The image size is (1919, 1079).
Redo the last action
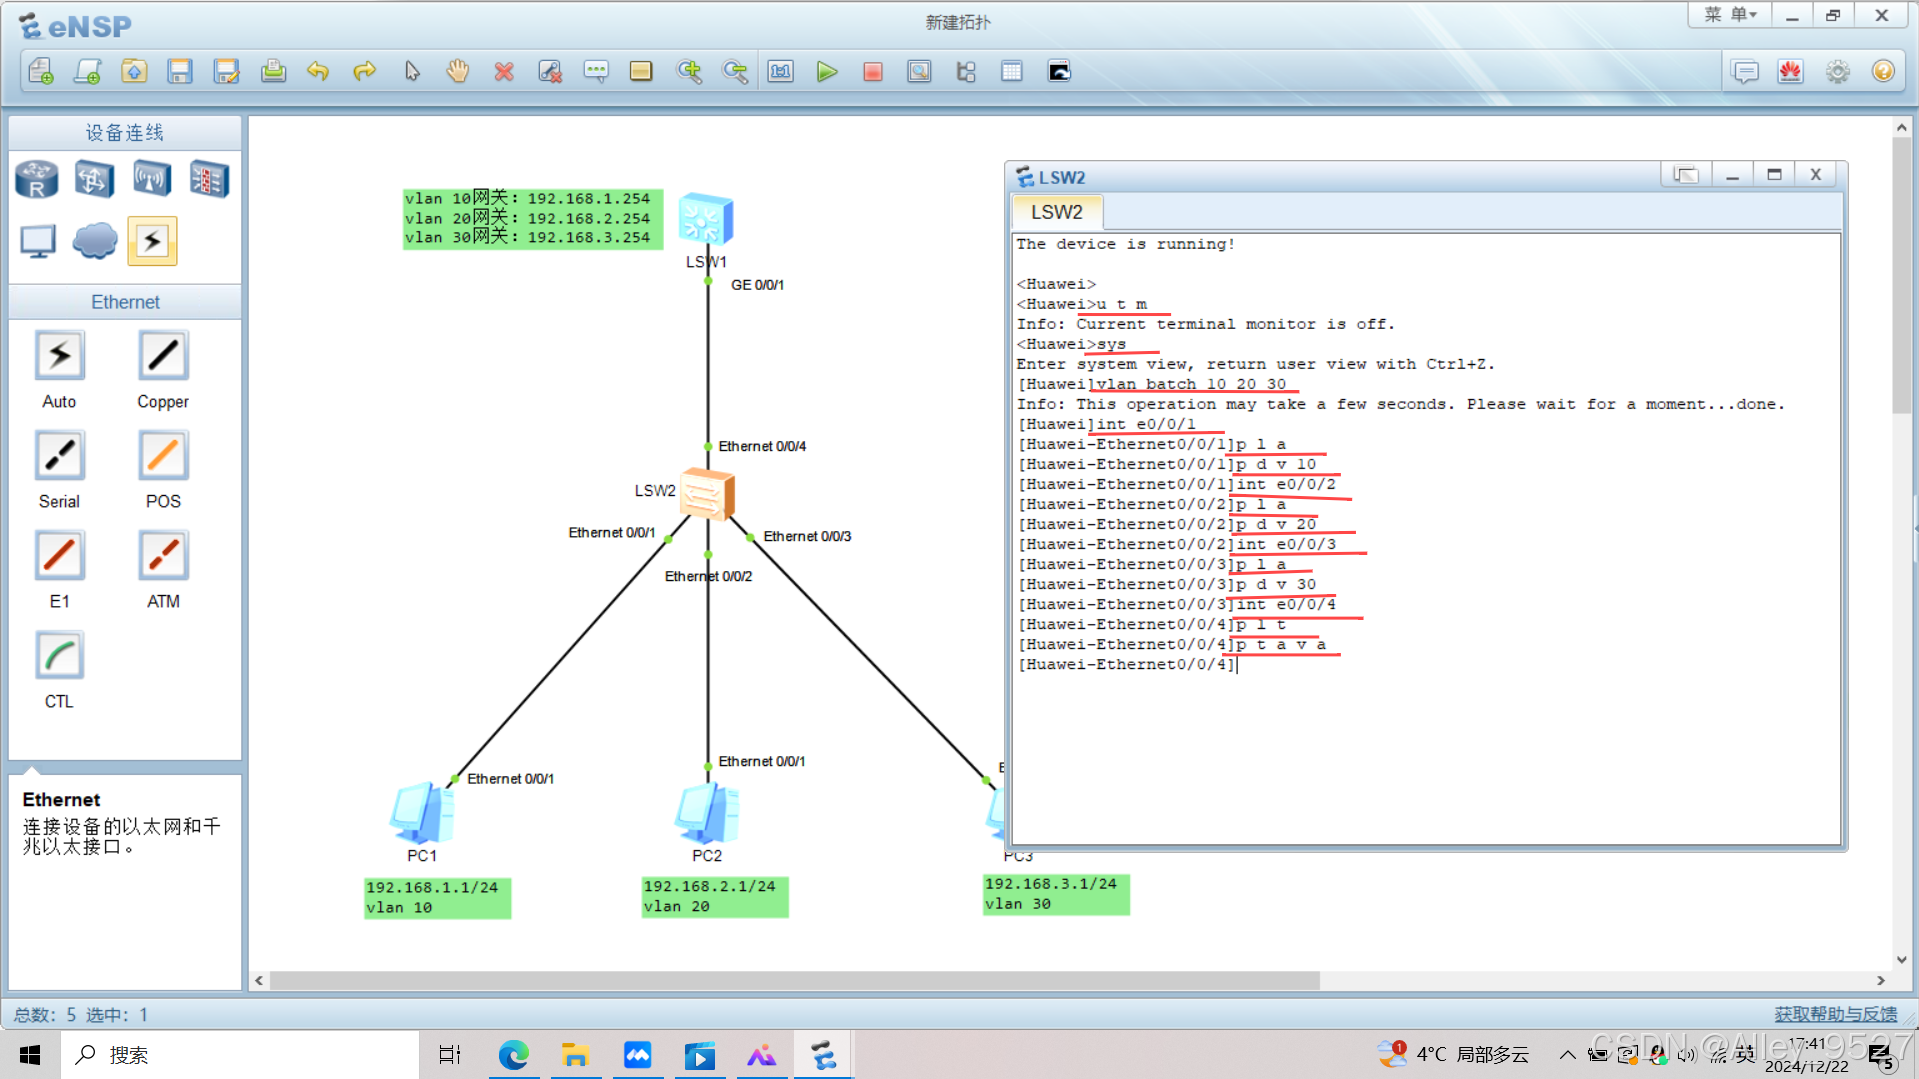365,71
